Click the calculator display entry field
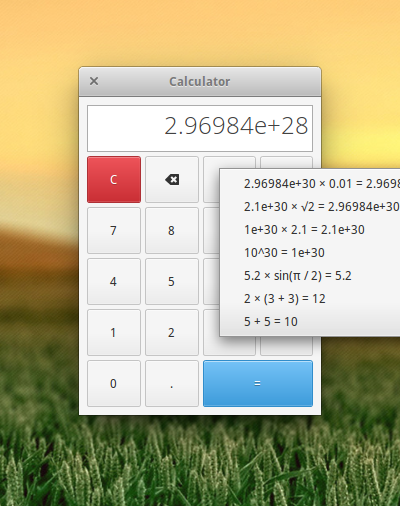The height and width of the screenshot is (506, 400). pos(200,128)
